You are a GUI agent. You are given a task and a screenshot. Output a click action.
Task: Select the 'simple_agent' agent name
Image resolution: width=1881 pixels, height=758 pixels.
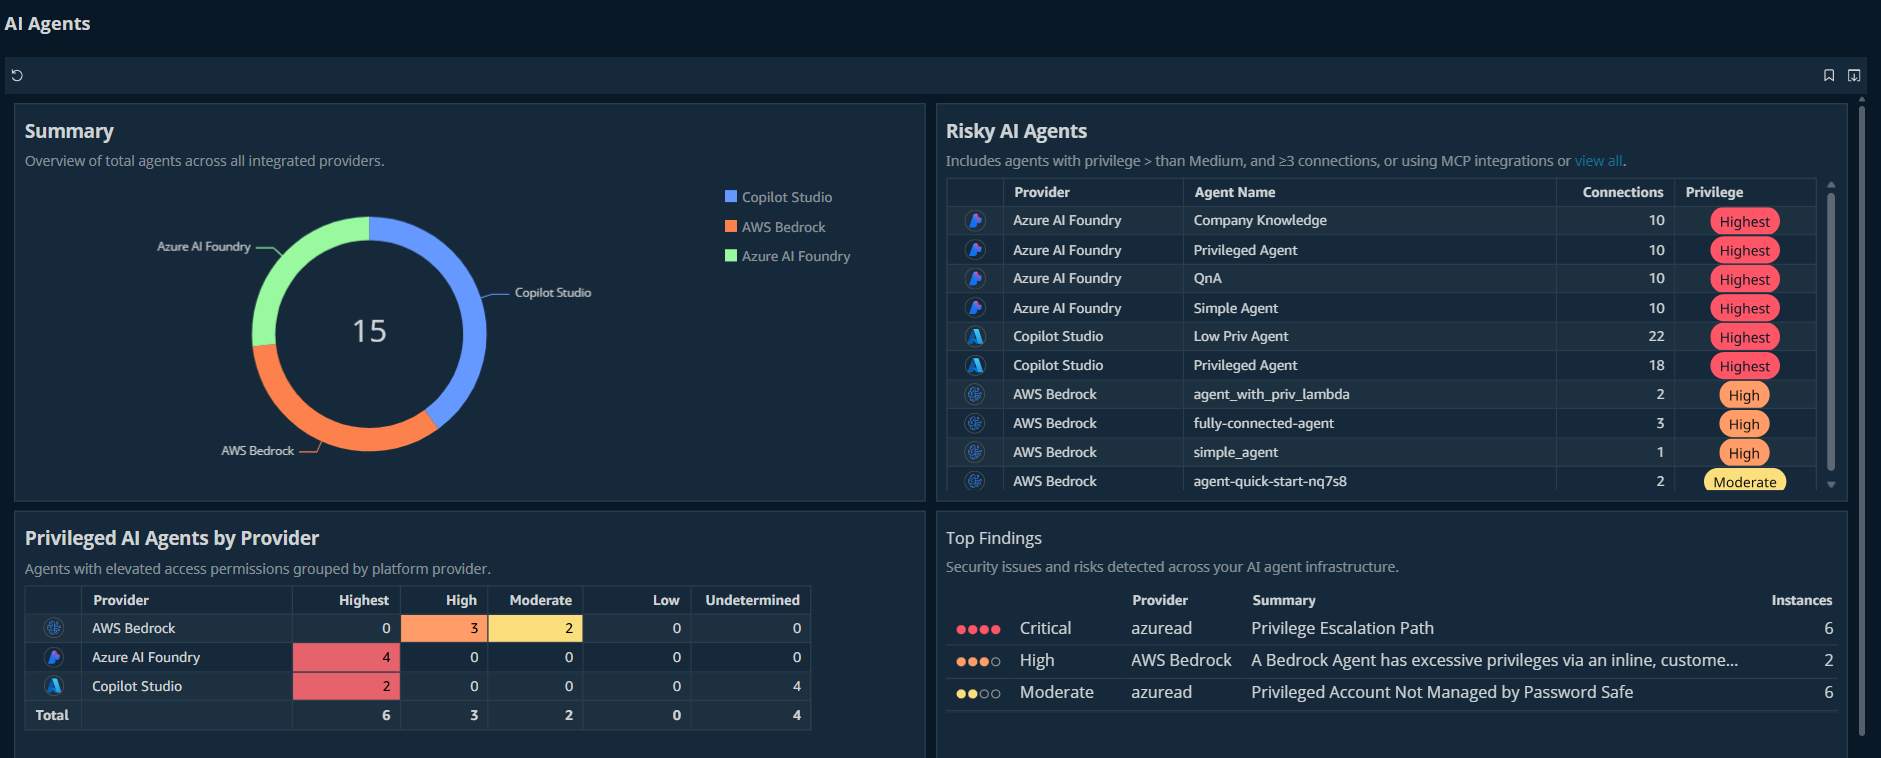click(1235, 452)
